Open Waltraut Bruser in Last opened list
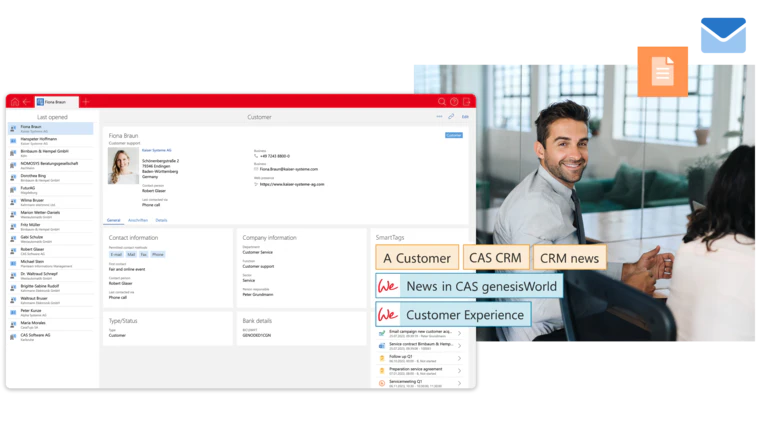 [50, 300]
